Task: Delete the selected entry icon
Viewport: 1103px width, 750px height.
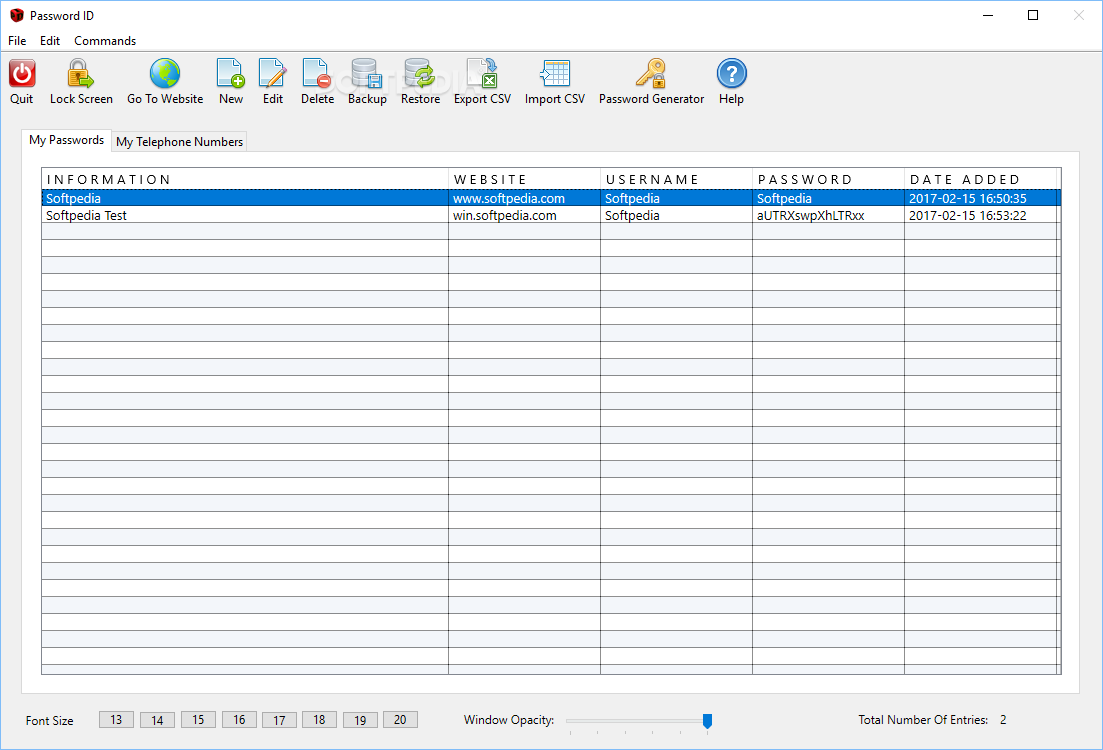Action: point(317,73)
